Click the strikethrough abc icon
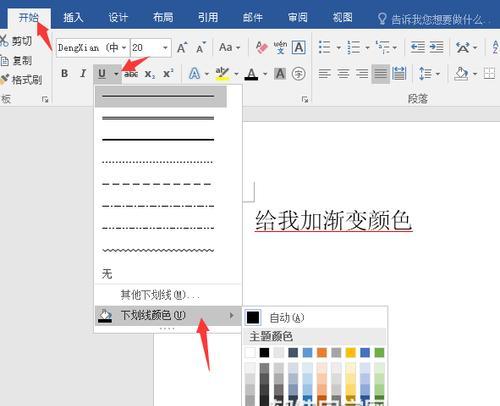Image resolution: width=500 pixels, height=406 pixels. (131, 74)
